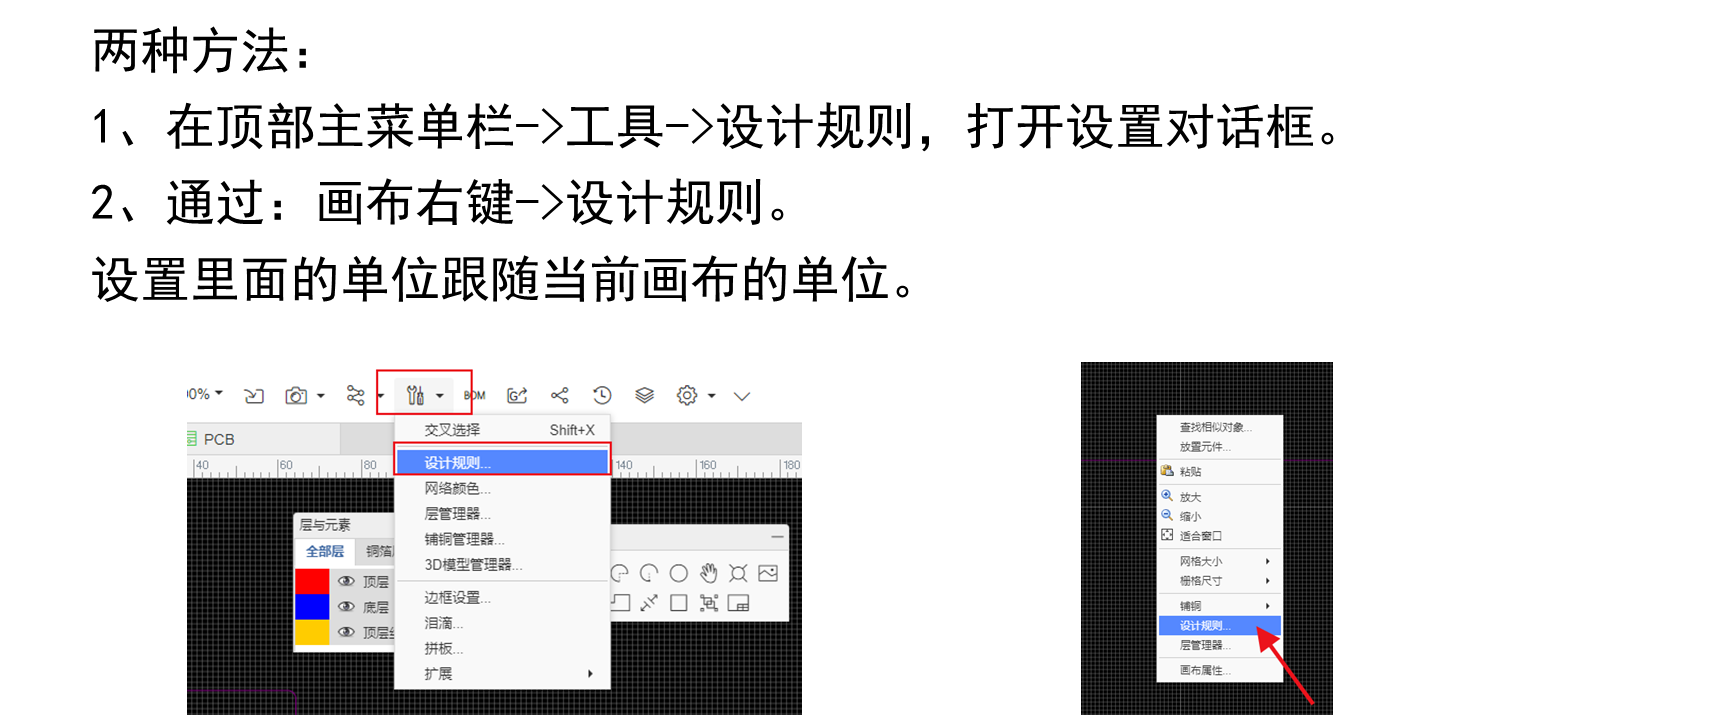Choose 设计规则 in Tools dropdown menu
Screen dimensions: 1720x715
[503, 462]
